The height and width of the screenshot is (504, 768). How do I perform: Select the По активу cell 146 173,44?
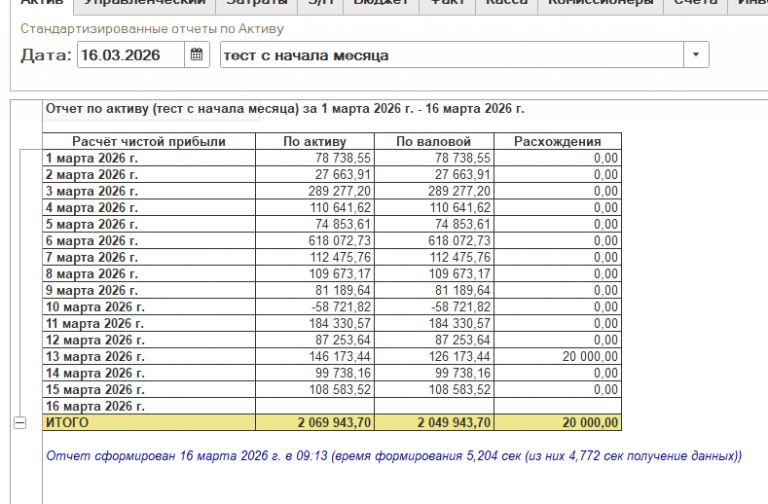(315, 357)
